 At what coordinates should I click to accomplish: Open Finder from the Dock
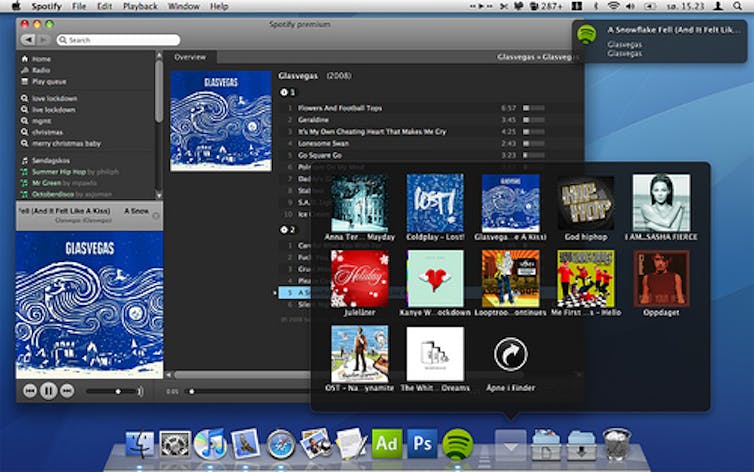tap(139, 444)
